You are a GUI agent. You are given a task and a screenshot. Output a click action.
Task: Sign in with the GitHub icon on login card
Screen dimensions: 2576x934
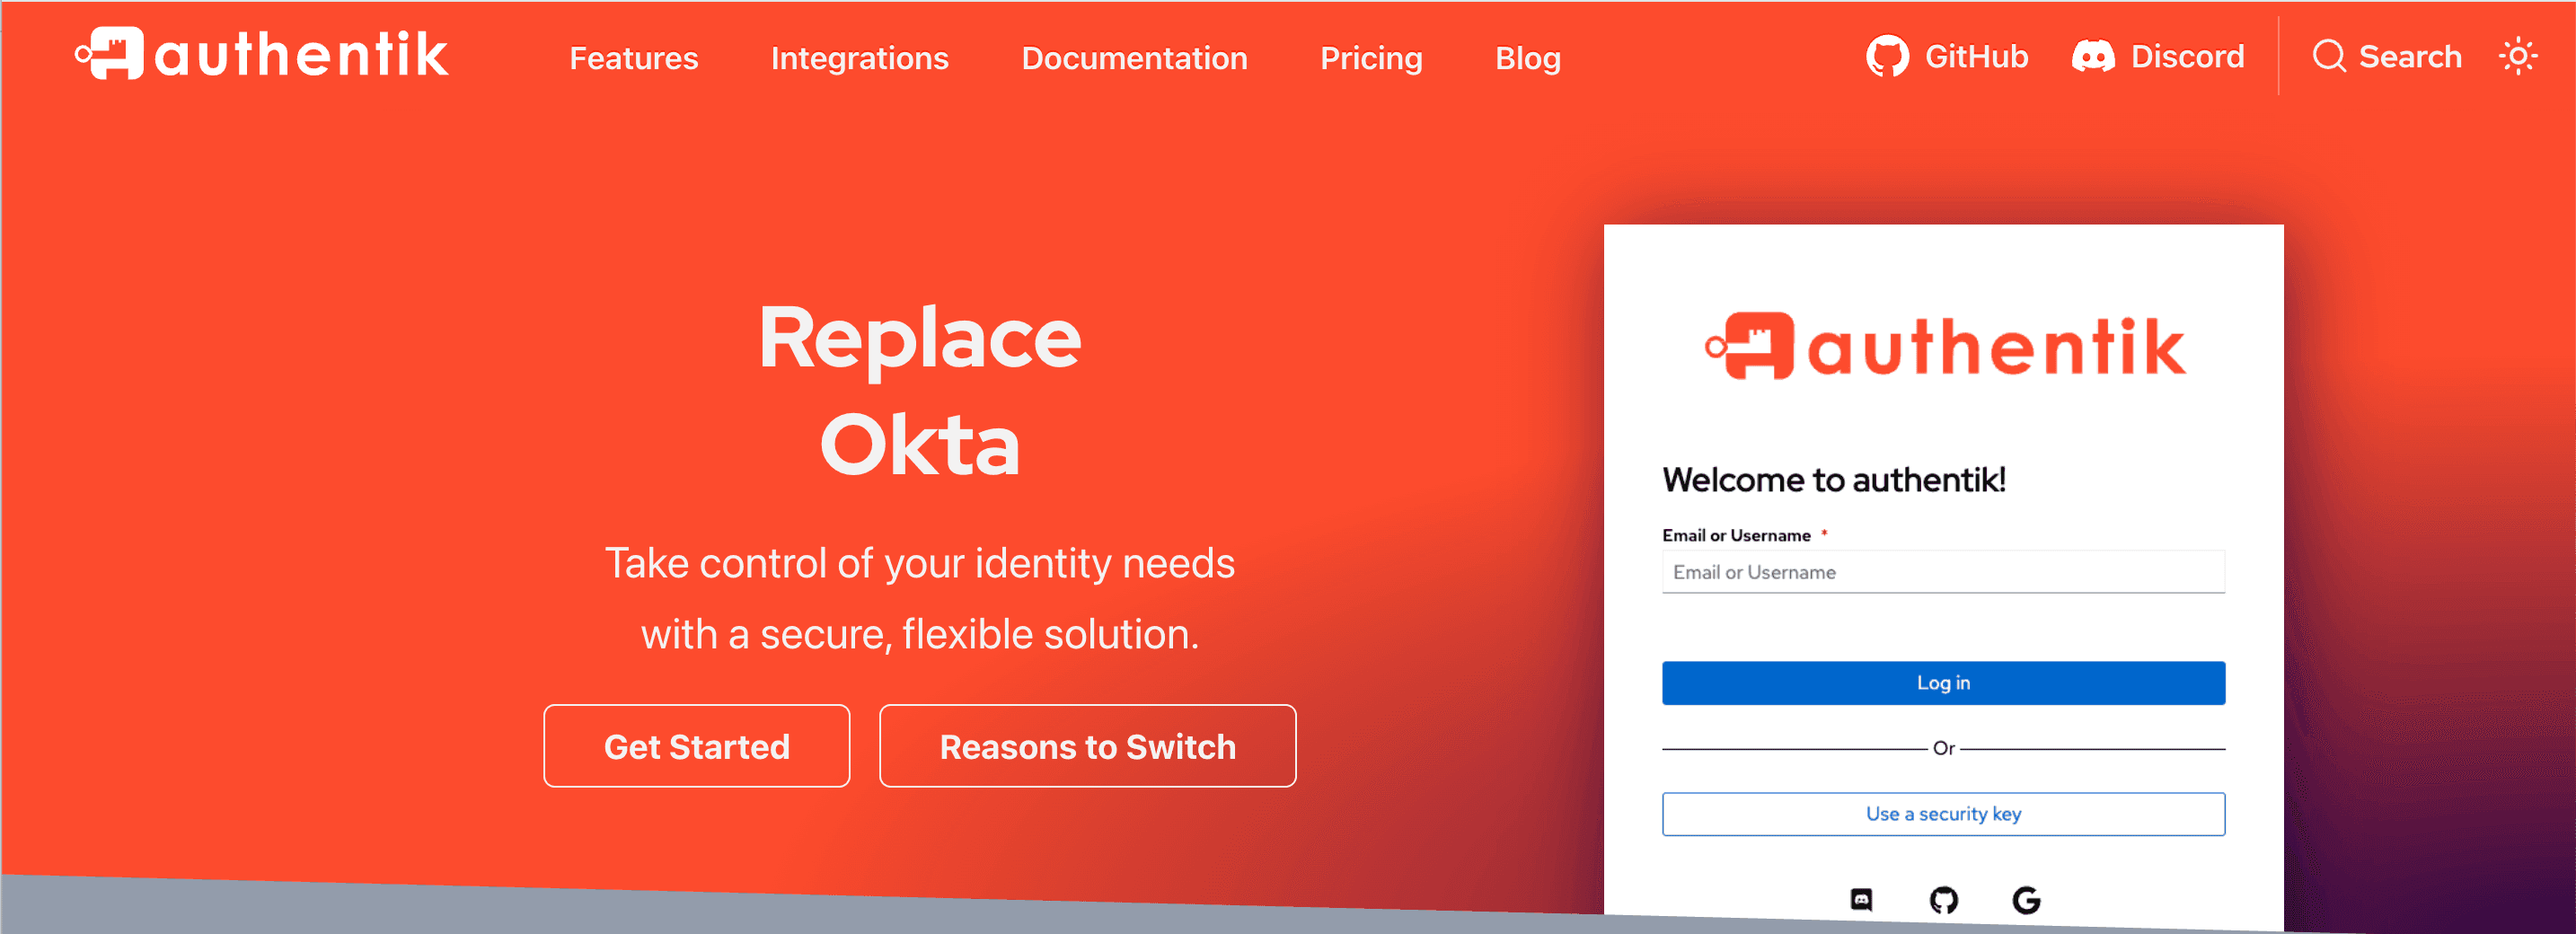[x=1943, y=900]
